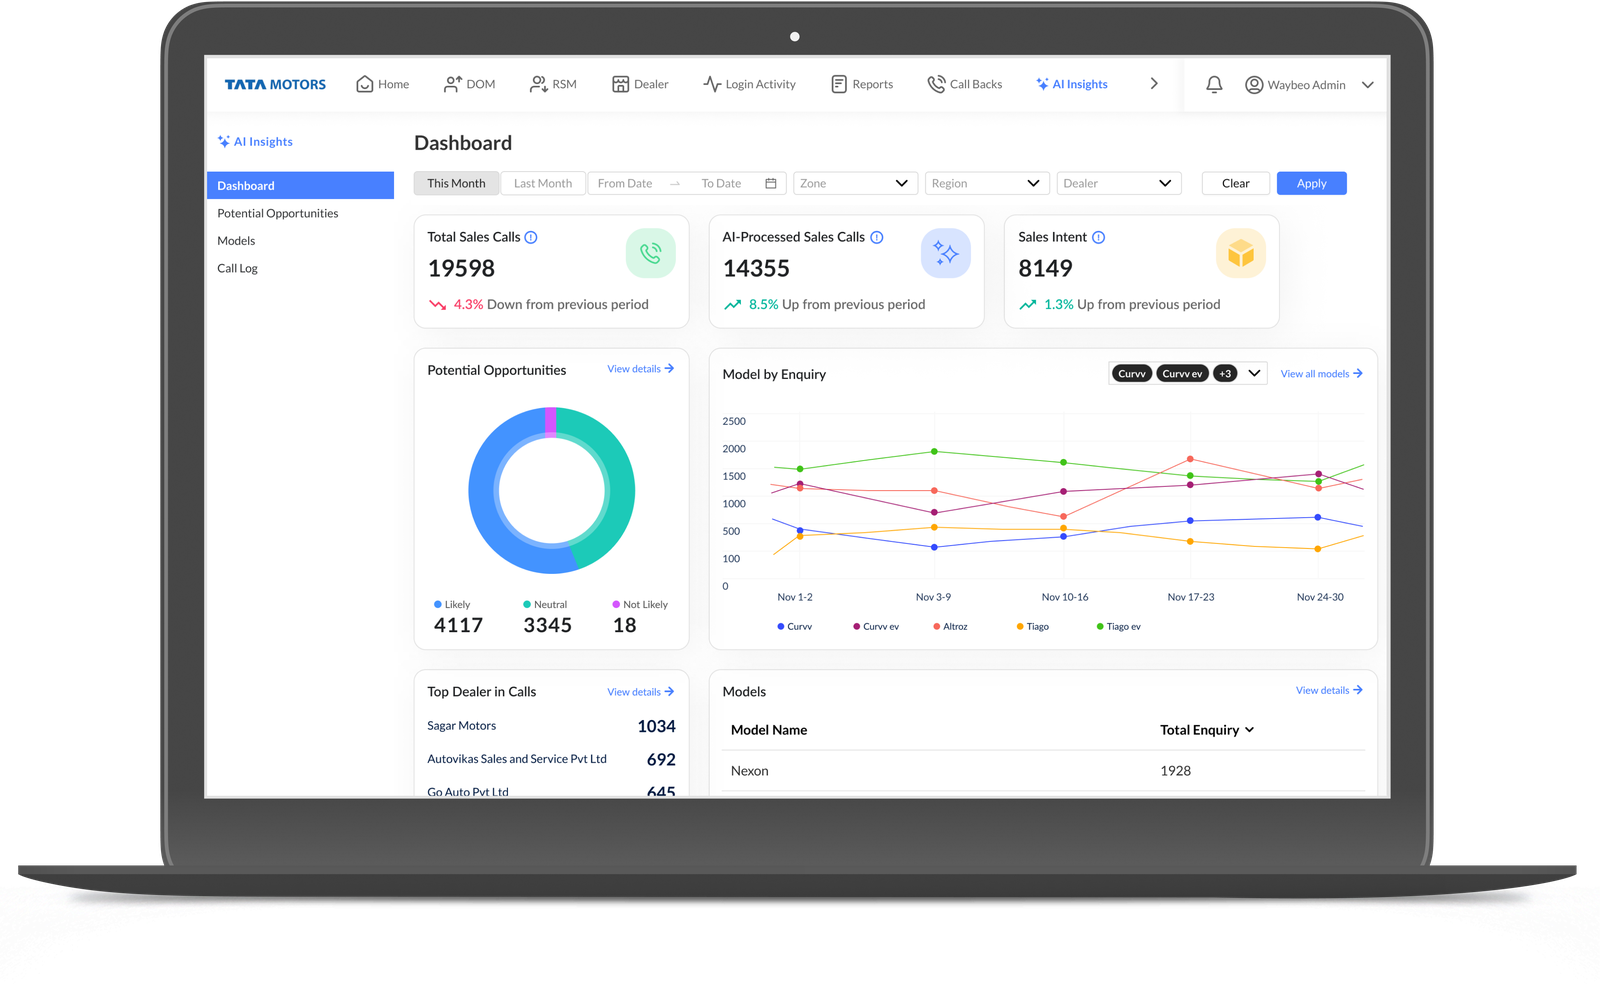The image size is (1600, 984).
Task: Click the info icon beside Total Sales Calls
Action: pyautogui.click(x=531, y=238)
